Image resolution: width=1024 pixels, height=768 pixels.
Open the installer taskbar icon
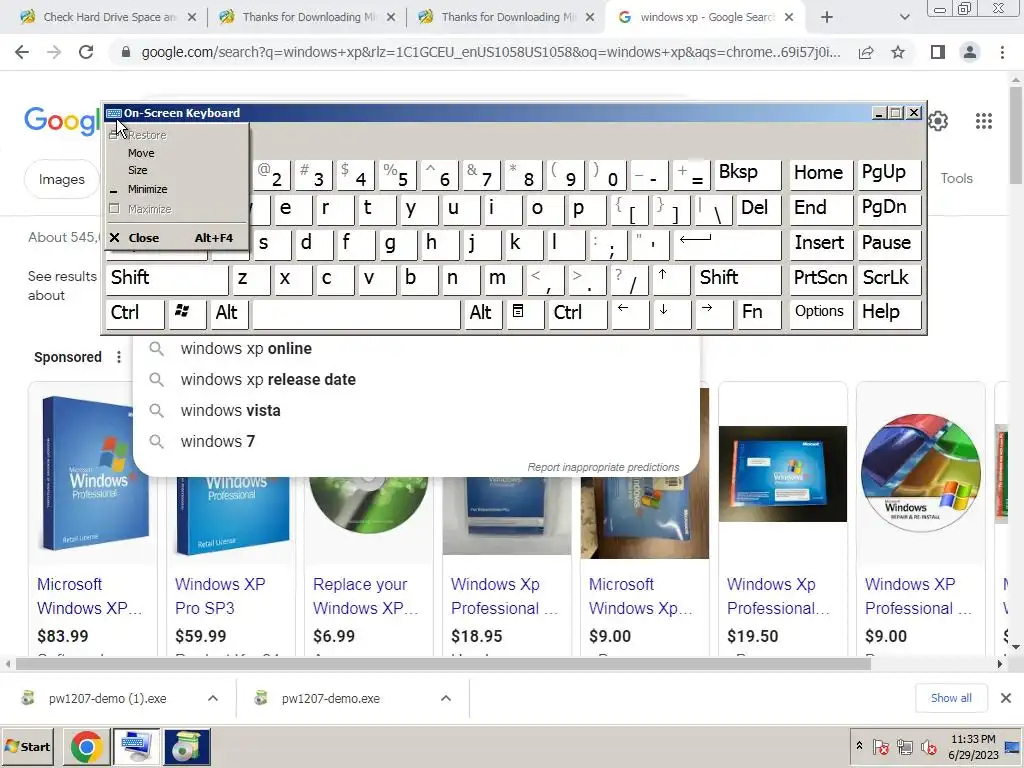(x=187, y=747)
